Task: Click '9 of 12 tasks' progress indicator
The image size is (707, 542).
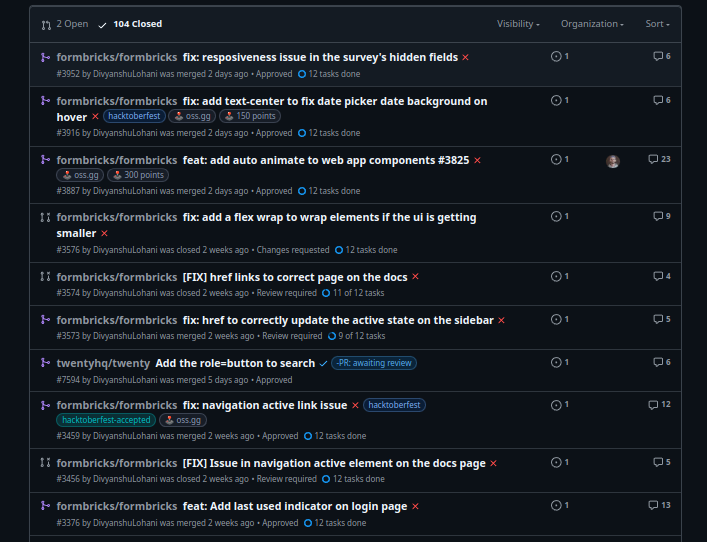Action: coord(357,336)
